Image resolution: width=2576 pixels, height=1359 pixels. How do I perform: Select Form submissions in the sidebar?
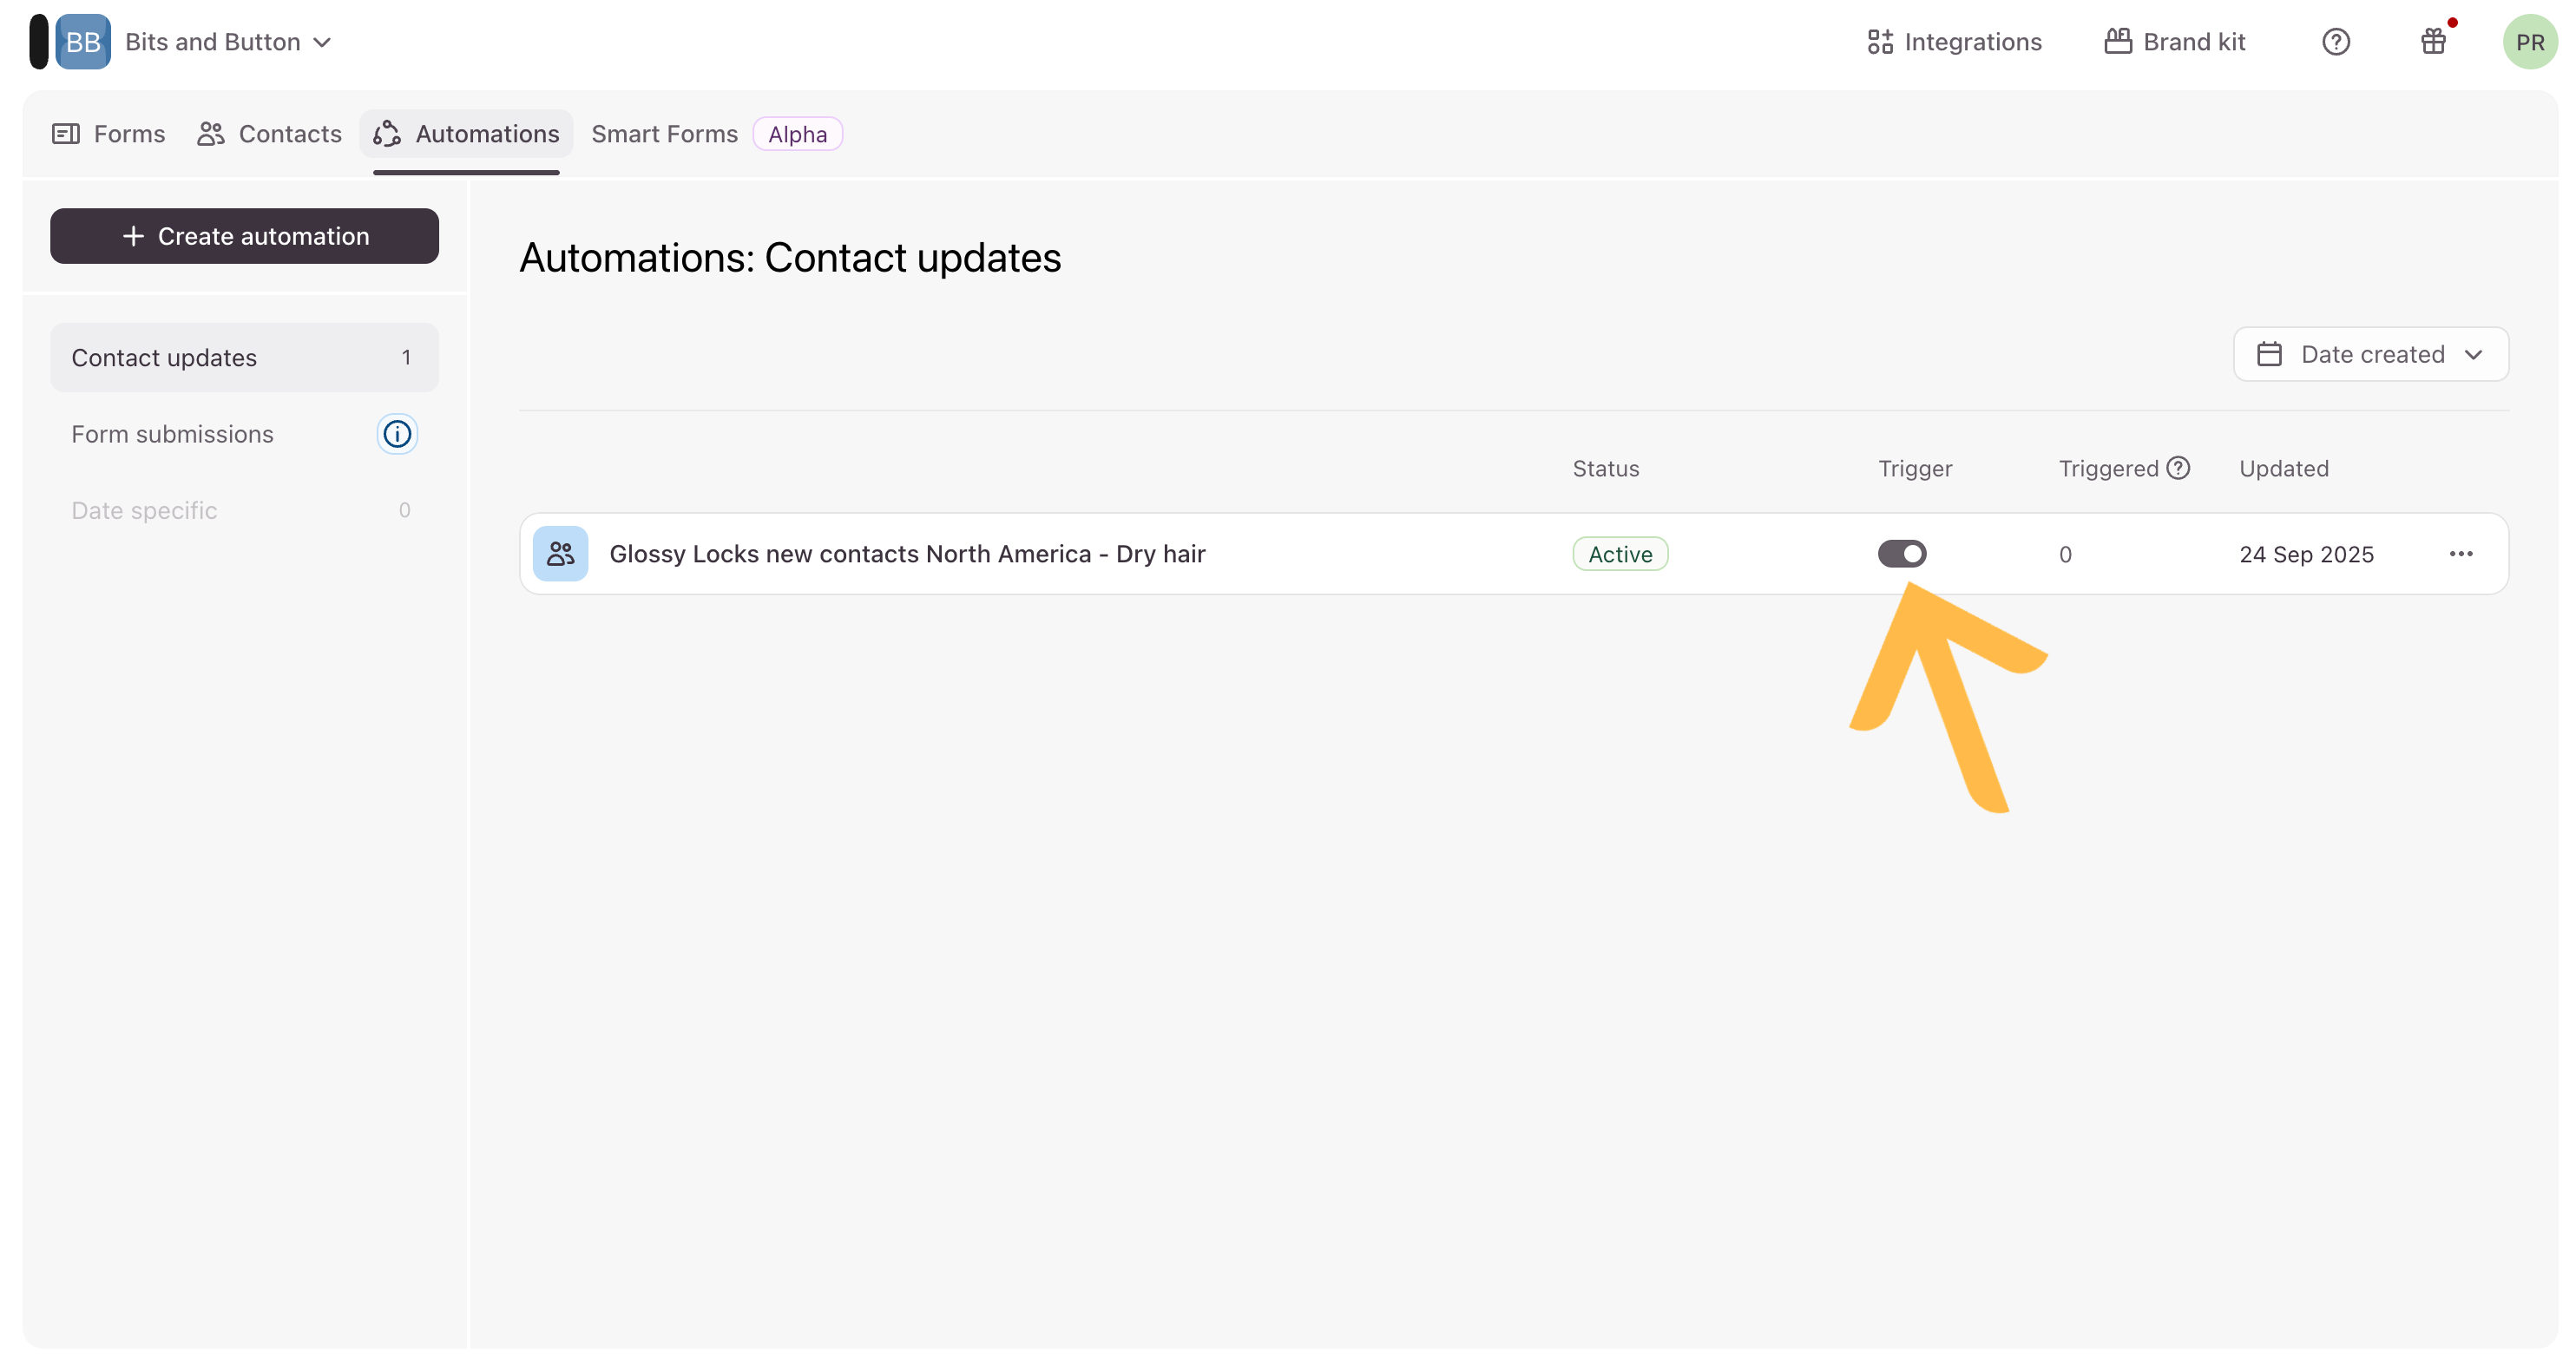[x=172, y=434]
